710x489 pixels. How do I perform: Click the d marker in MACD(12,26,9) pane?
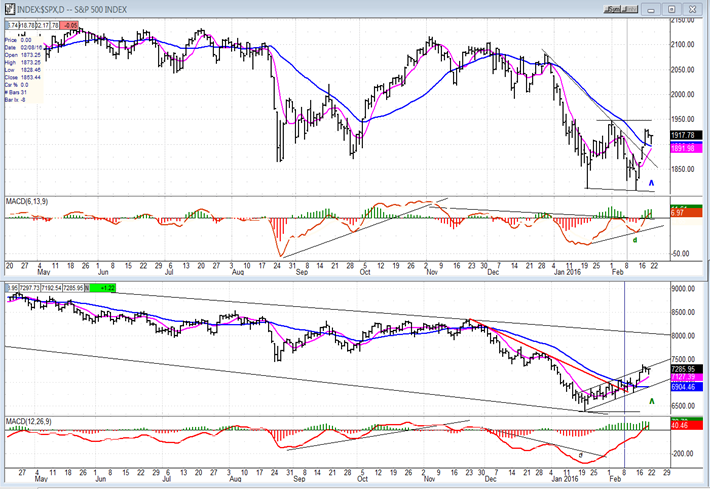580,455
